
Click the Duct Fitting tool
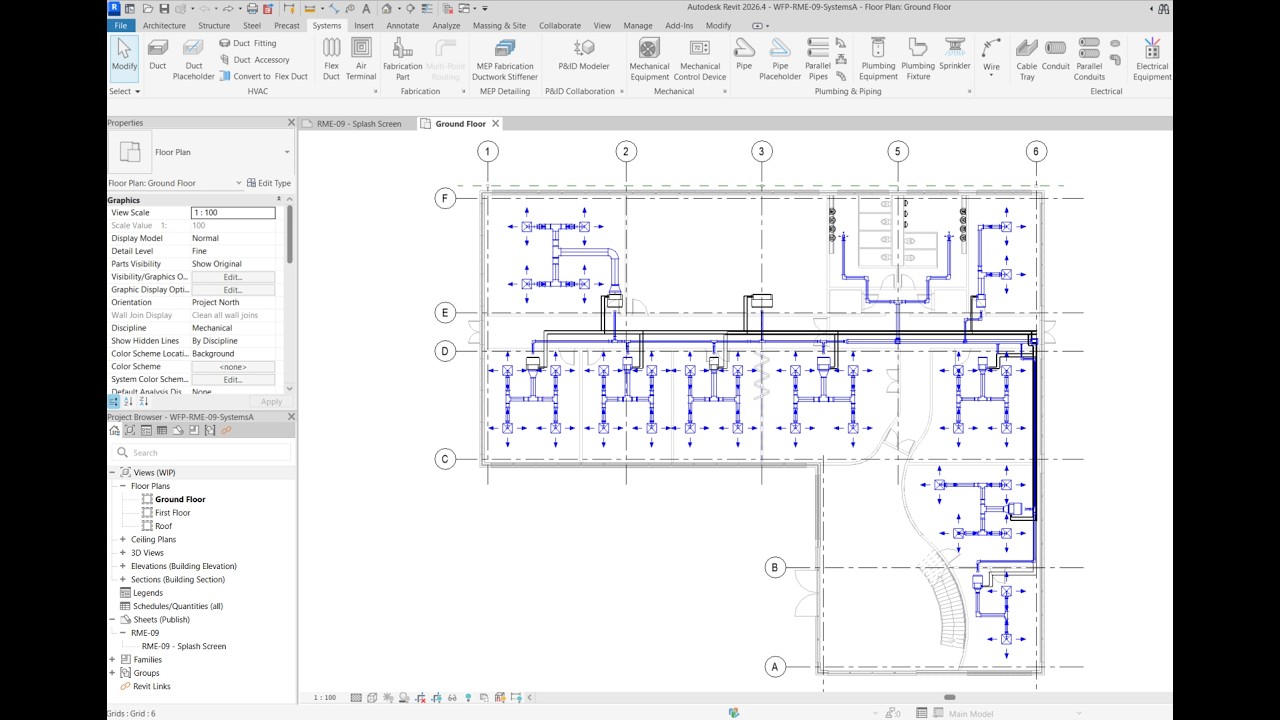247,43
